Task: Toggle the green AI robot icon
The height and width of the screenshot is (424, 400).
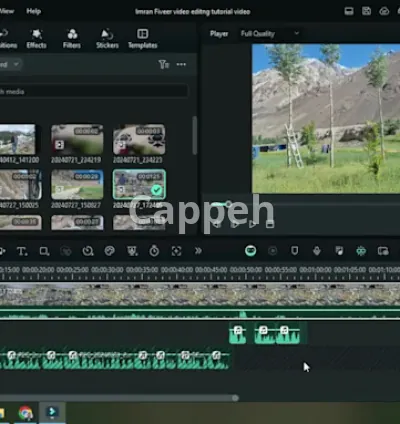Action: [361, 251]
